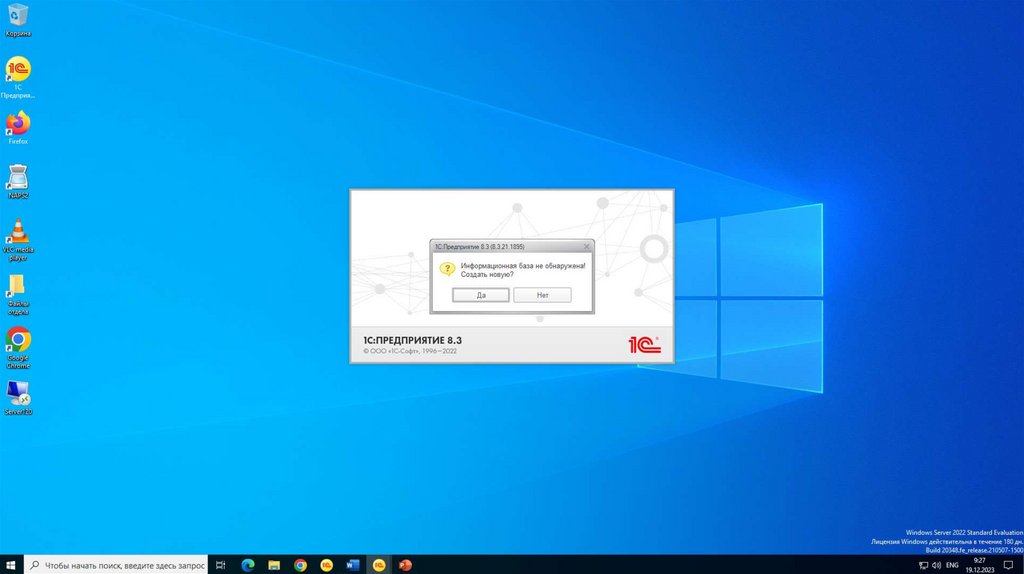Screen dimensions: 1024x574
Task: Click the yellow question mark dialog icon
Action: pyautogui.click(x=447, y=268)
